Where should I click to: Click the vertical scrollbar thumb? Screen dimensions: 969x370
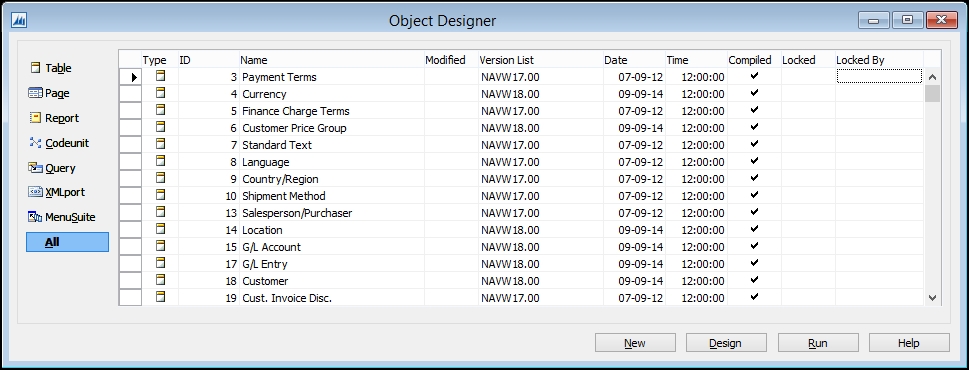click(933, 94)
